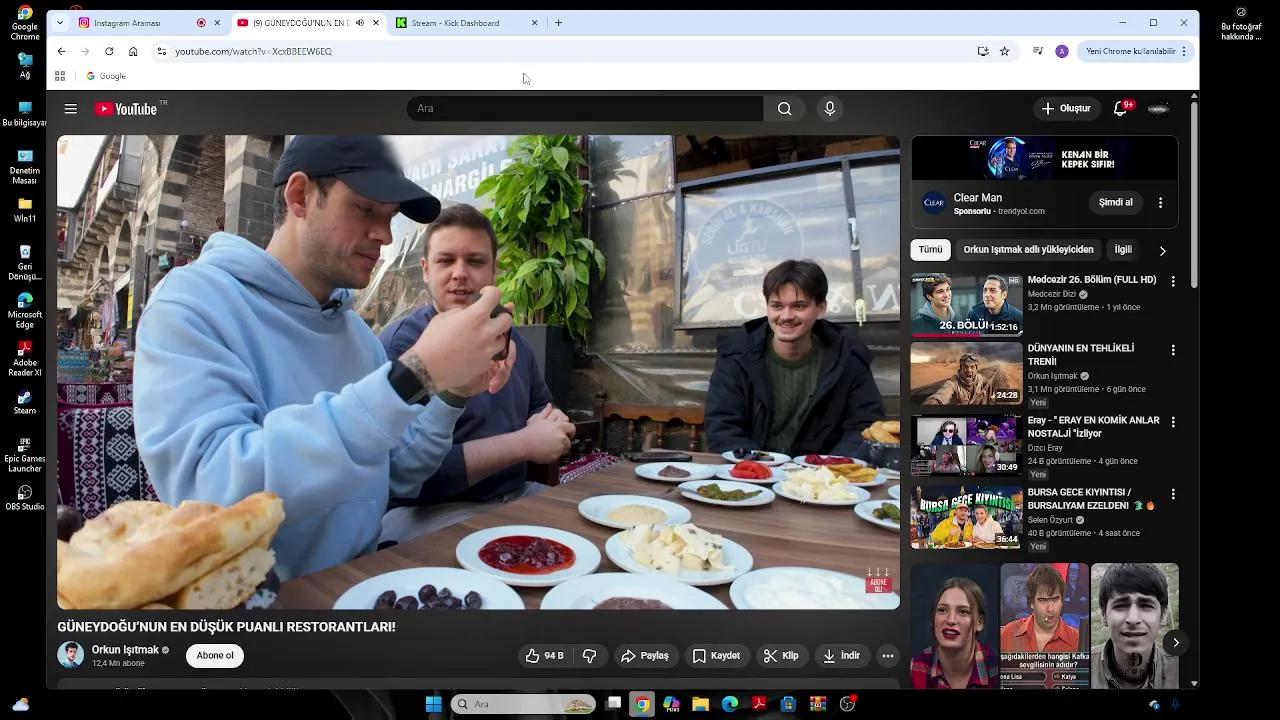Open the YouTube hamburger guide menu
Image resolution: width=1280 pixels, height=720 pixels.
click(70, 109)
